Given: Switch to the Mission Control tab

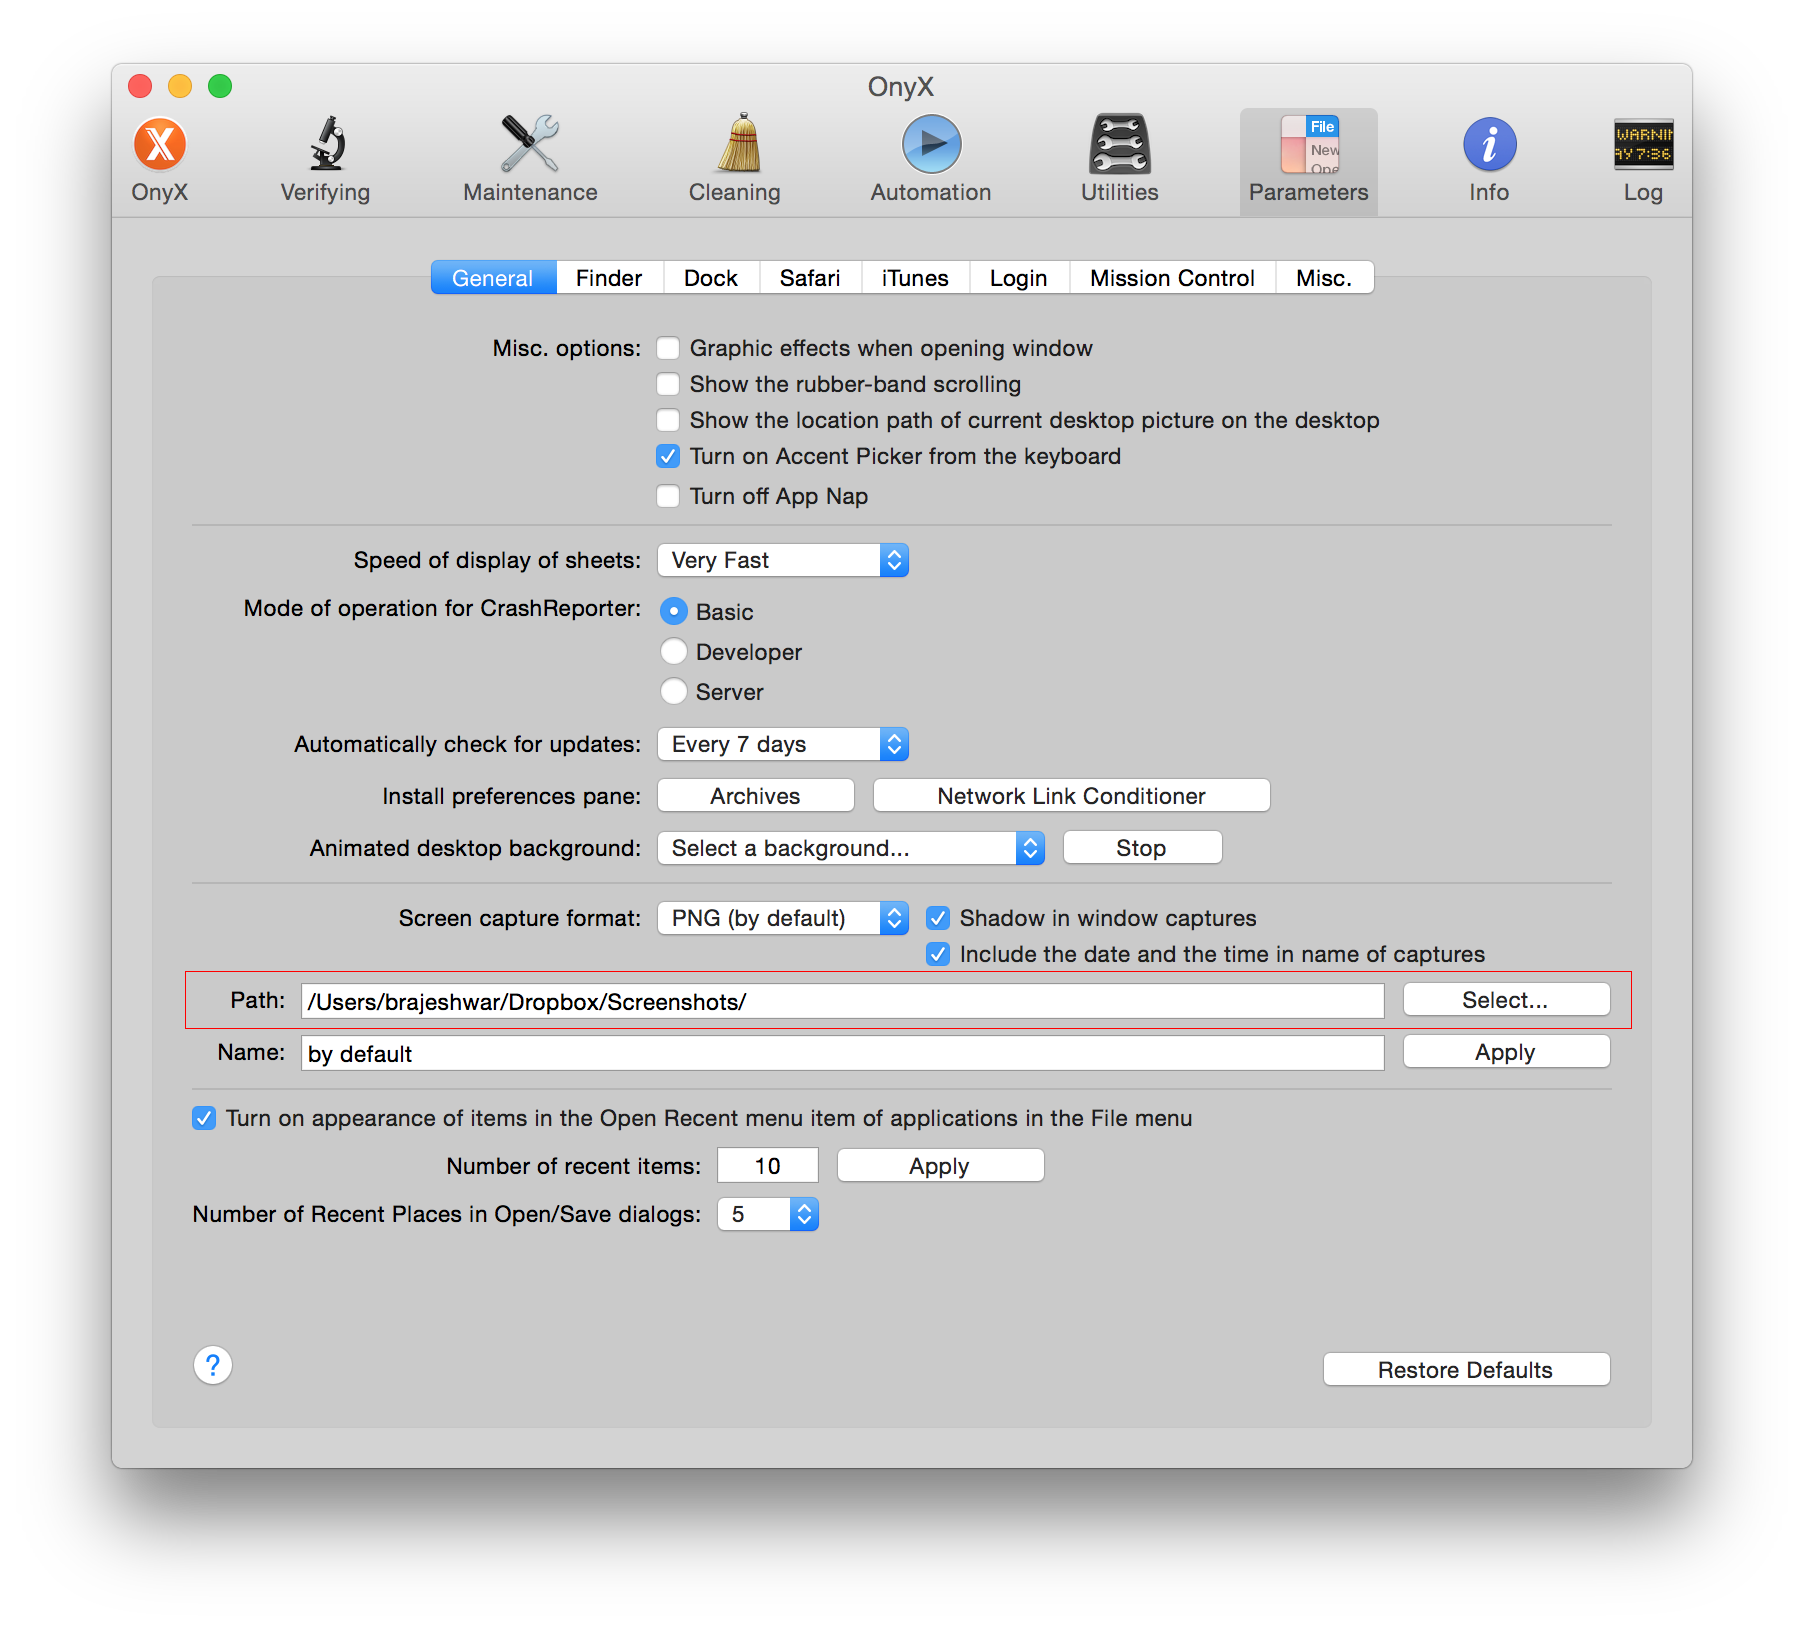Looking at the screenshot, I should point(1172,278).
